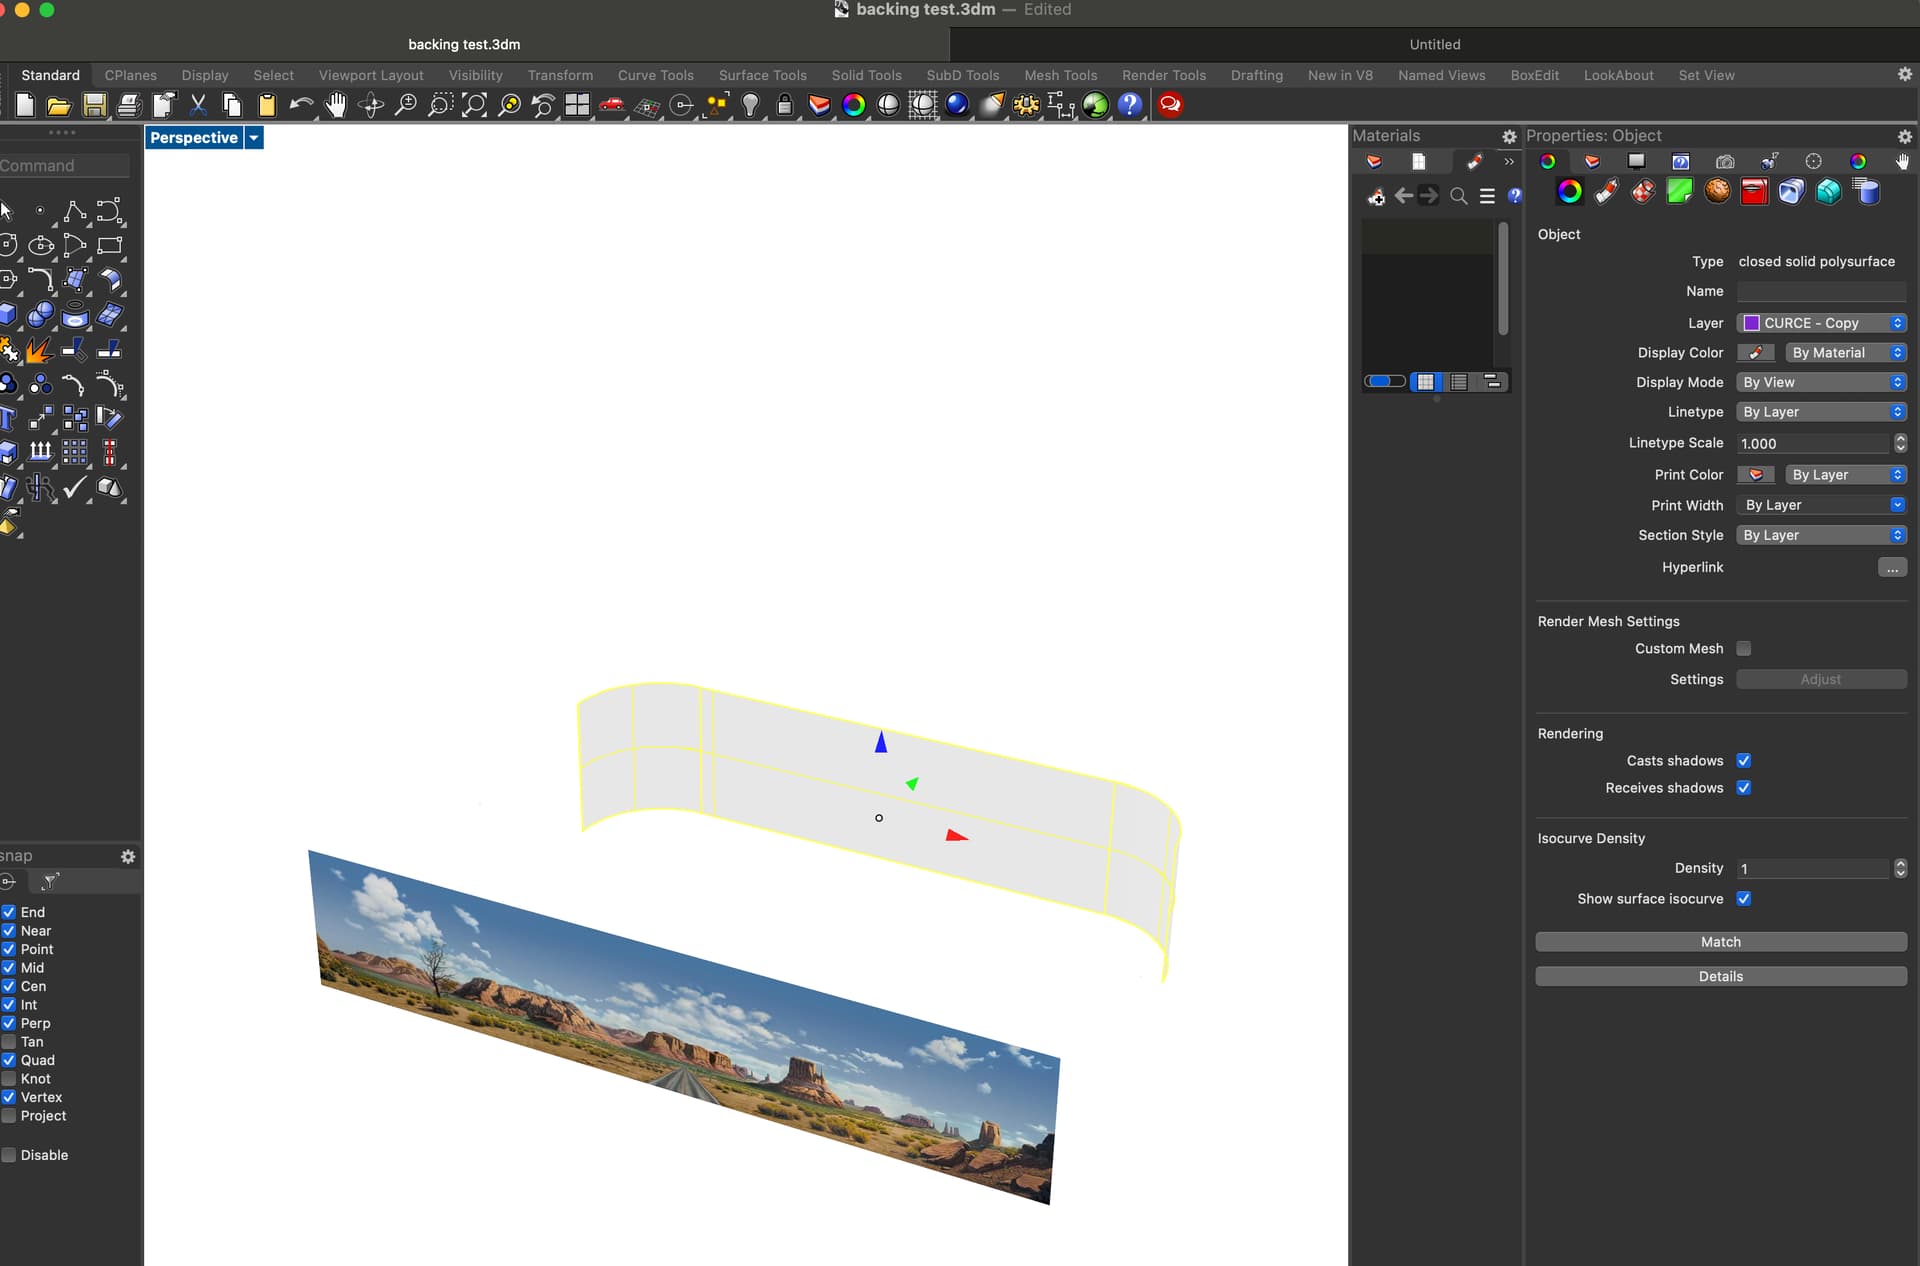Click the Cut scissors icon
The width and height of the screenshot is (1920, 1266).
198,105
